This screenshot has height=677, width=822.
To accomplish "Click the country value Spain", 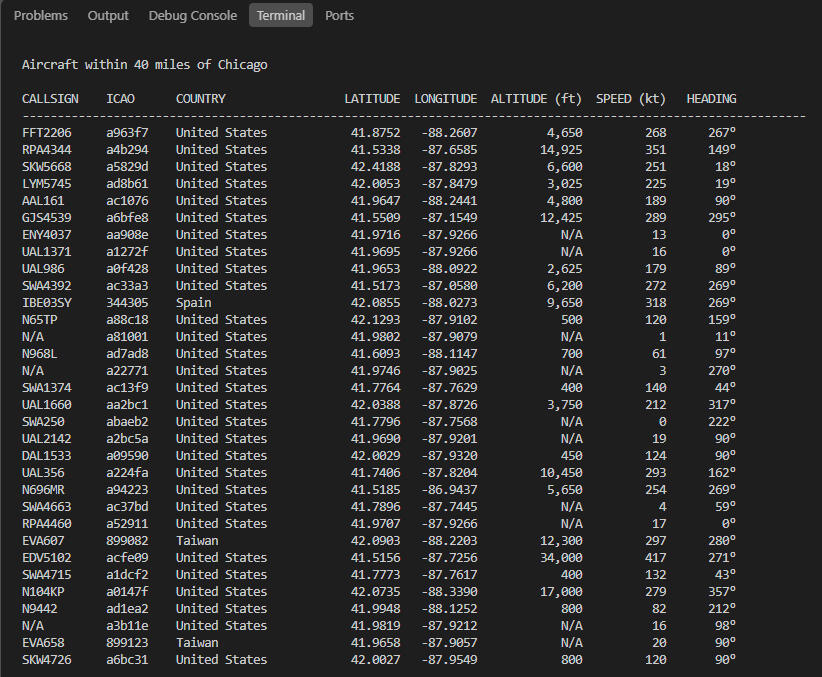I will click(x=193, y=303).
